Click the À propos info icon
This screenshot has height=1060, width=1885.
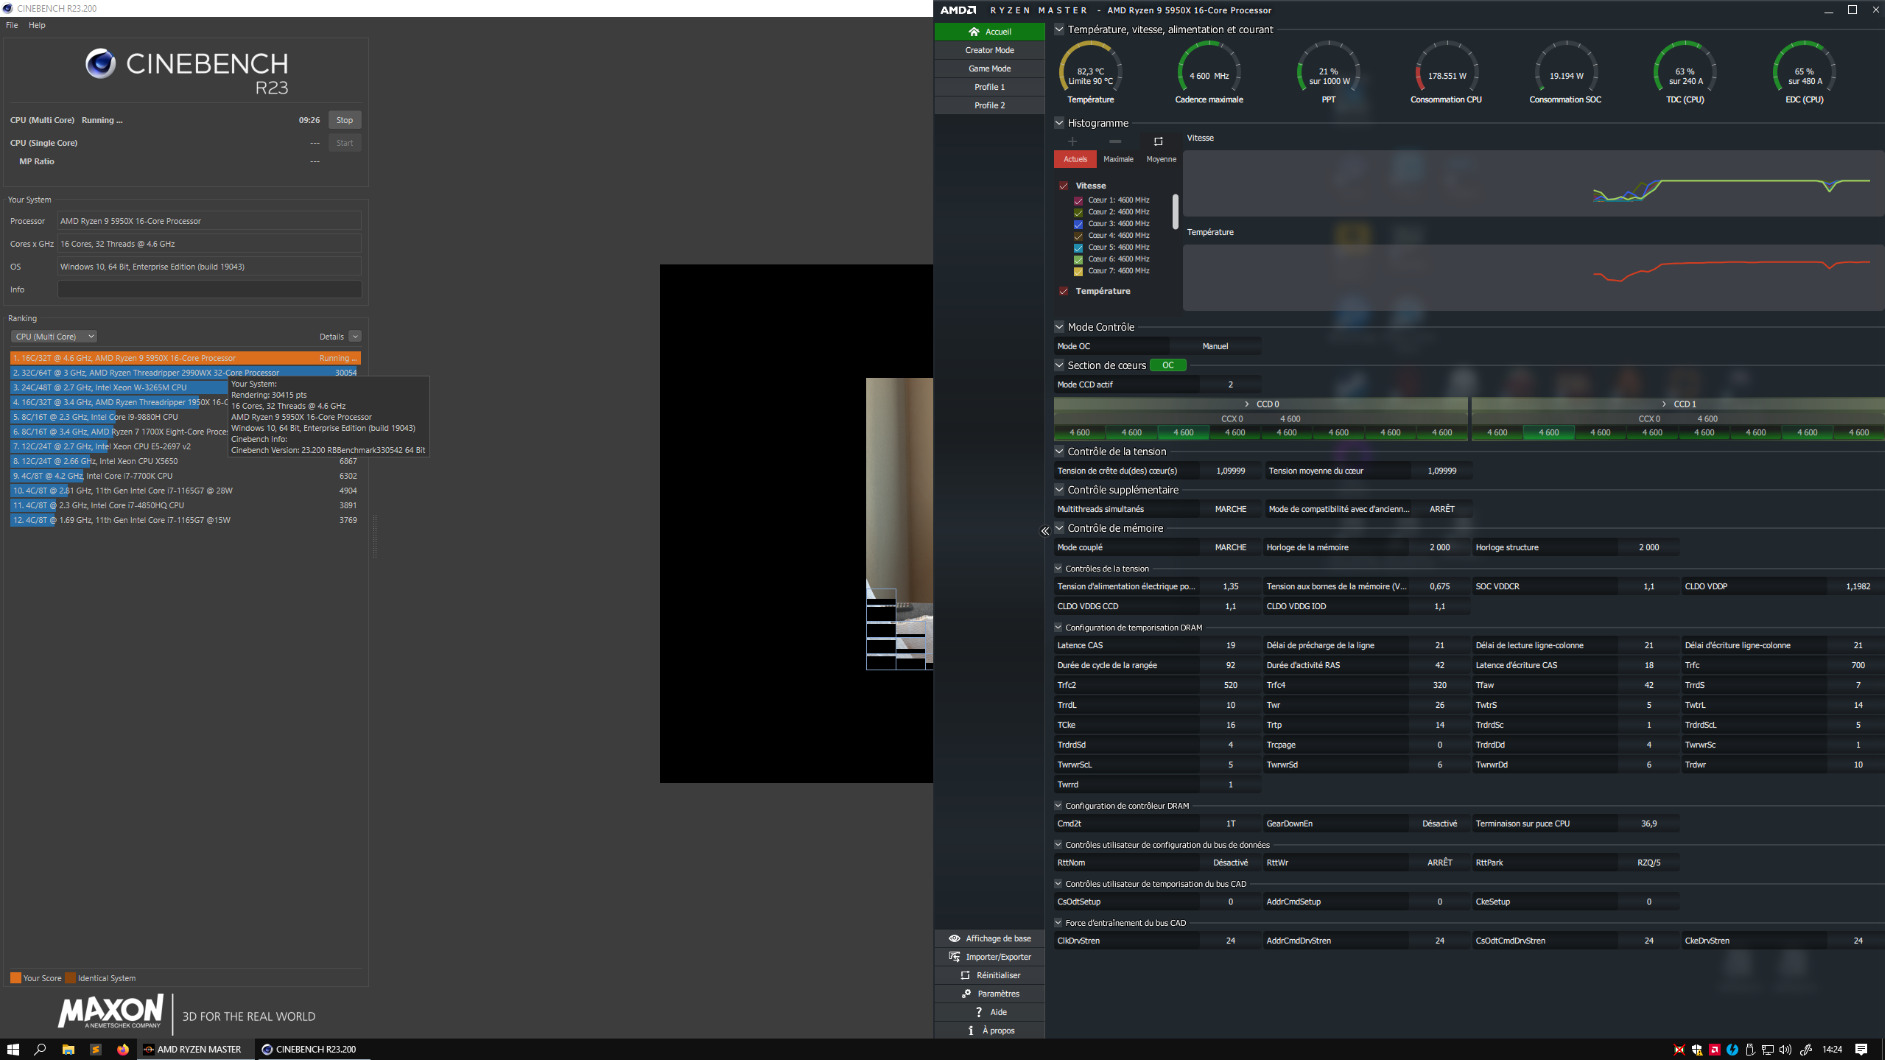point(971,1030)
